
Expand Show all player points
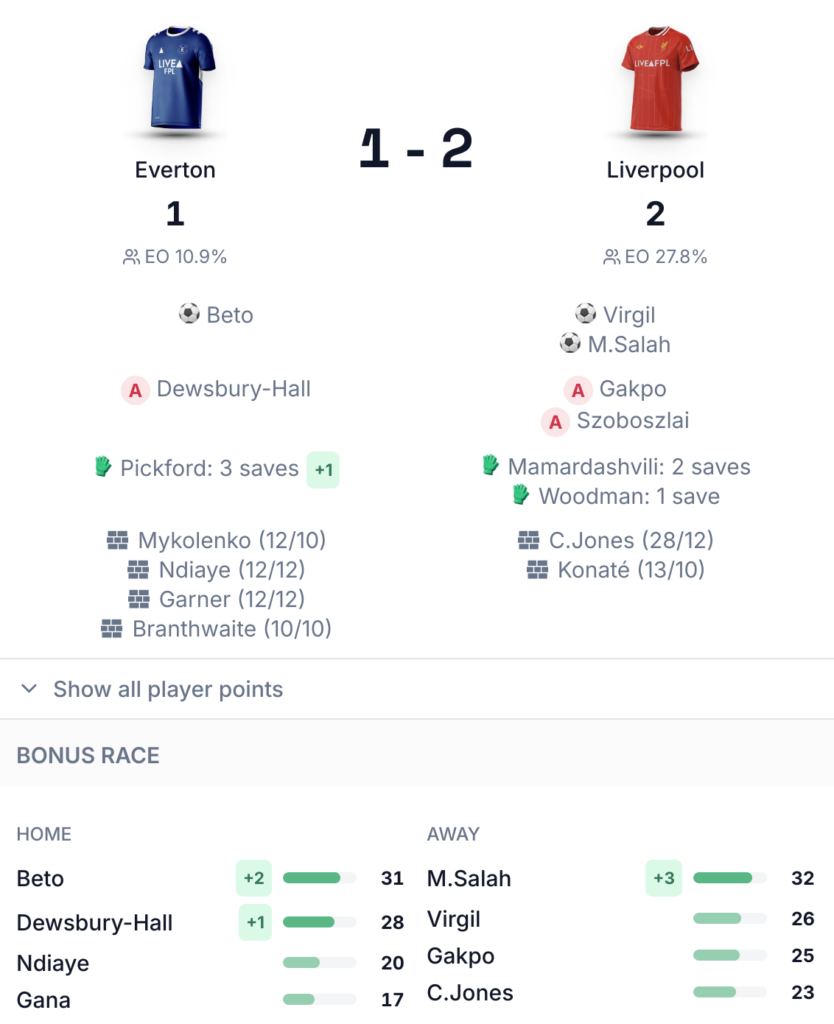pyautogui.click(x=168, y=689)
